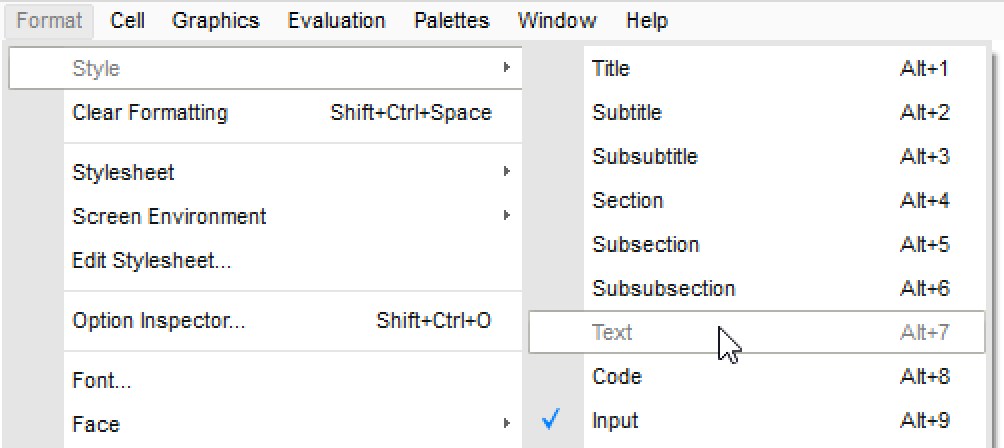Open the Evaluation menu
This screenshot has height=448, width=1004.
pos(336,20)
